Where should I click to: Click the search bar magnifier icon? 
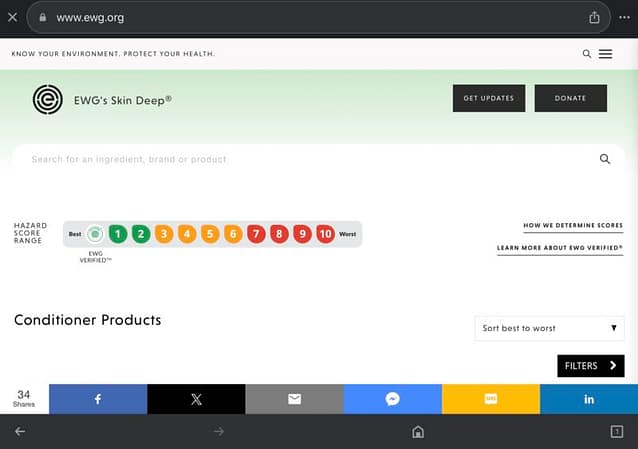(605, 159)
